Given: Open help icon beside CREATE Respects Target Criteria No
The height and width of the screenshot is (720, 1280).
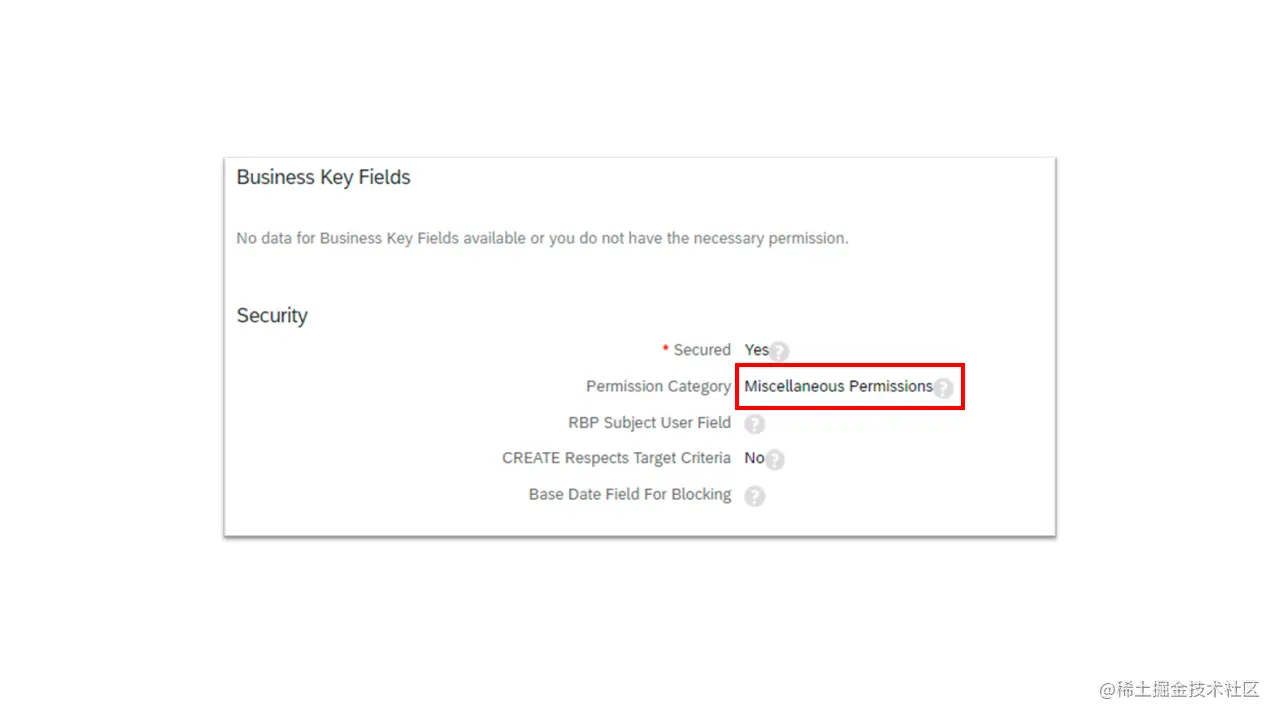Looking at the screenshot, I should (x=775, y=460).
